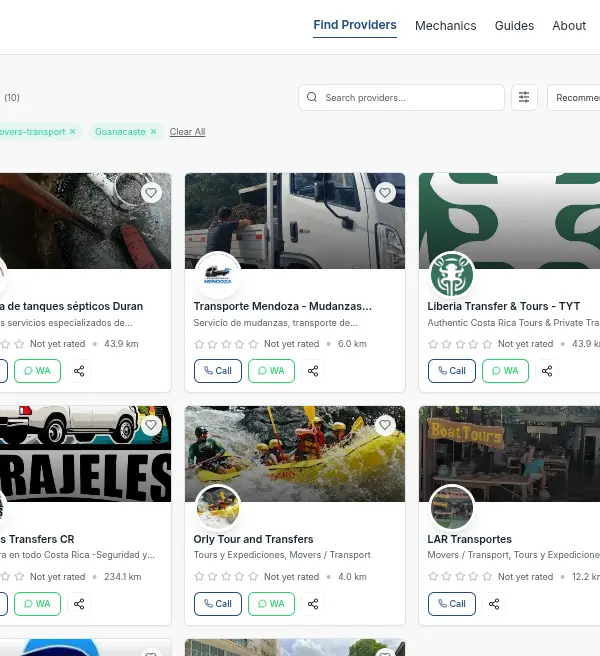Click the Orly Tour rafting avatar
The height and width of the screenshot is (656, 600).
[x=218, y=508]
